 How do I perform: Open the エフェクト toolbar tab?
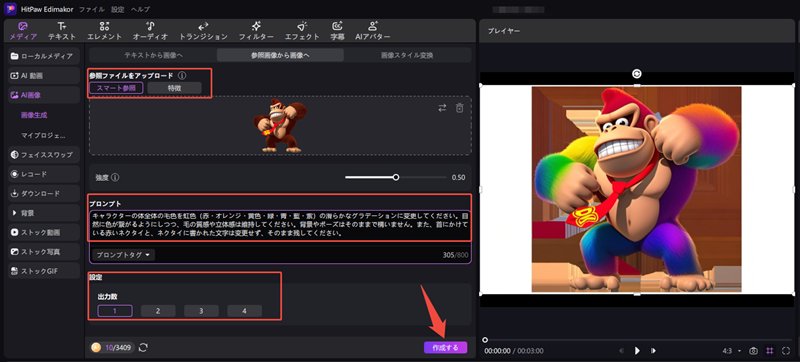point(302,31)
